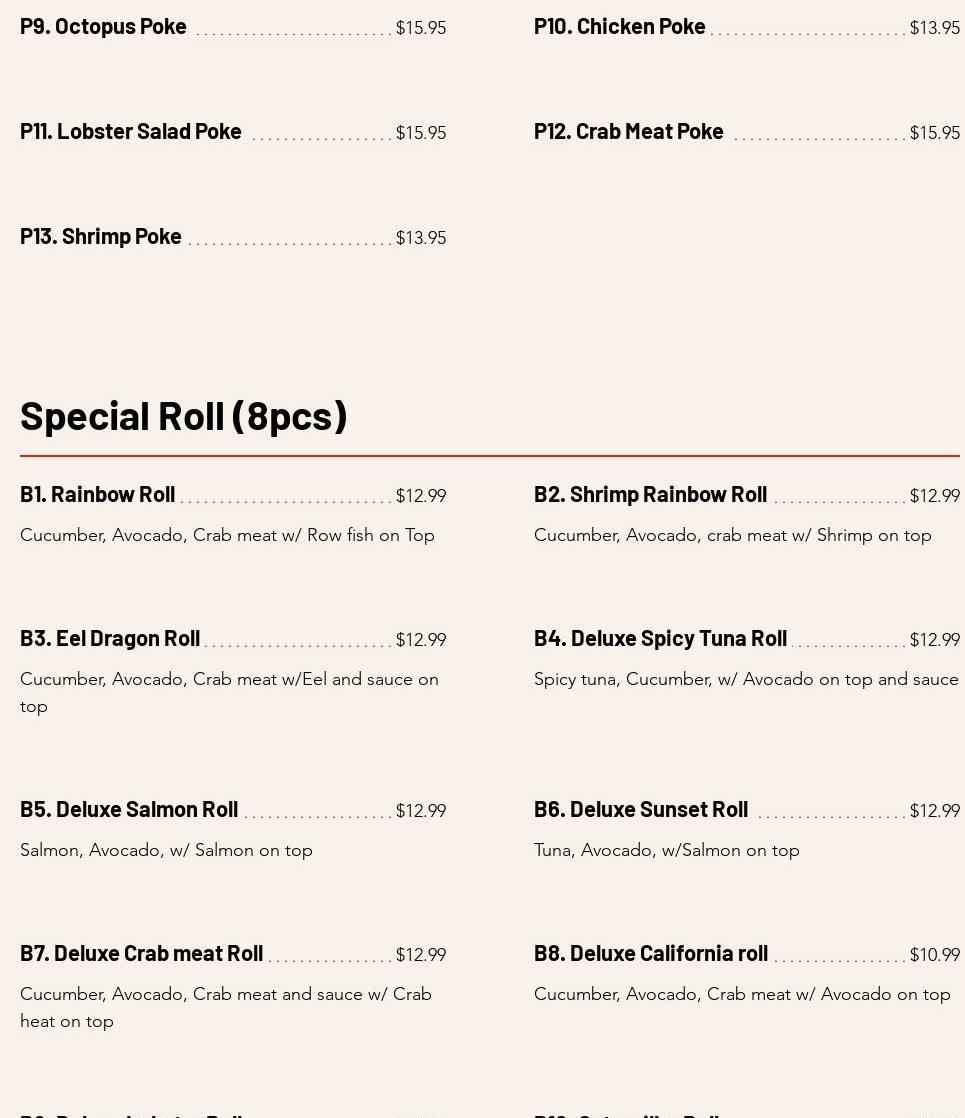Select B4. Deluxe Spicy Tuna Roll

tap(660, 638)
